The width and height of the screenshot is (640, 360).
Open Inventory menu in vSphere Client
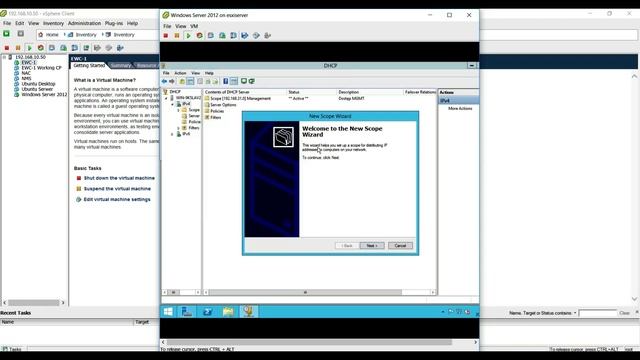tap(53, 23)
